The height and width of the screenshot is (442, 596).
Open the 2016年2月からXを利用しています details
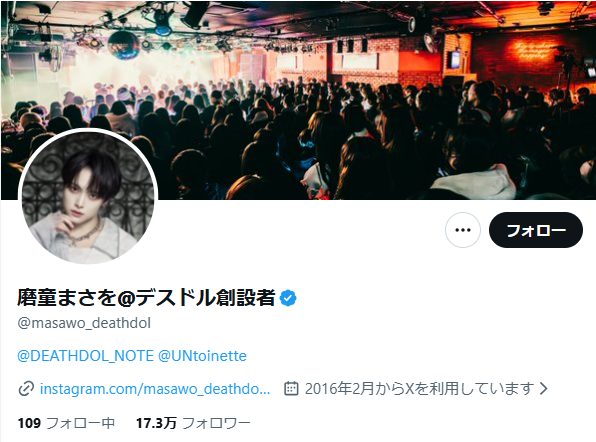pyautogui.click(x=420, y=388)
